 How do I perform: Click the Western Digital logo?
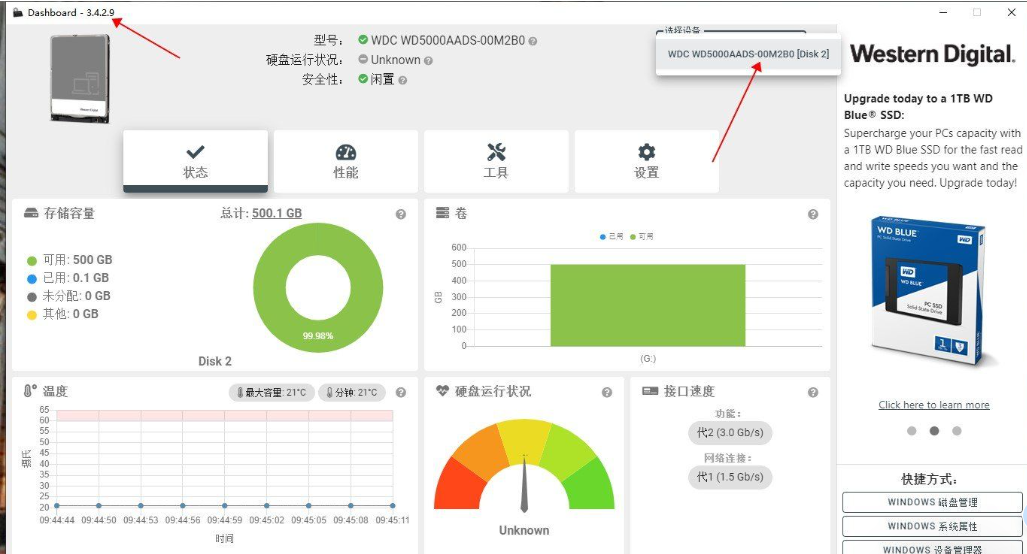[x=933, y=54]
